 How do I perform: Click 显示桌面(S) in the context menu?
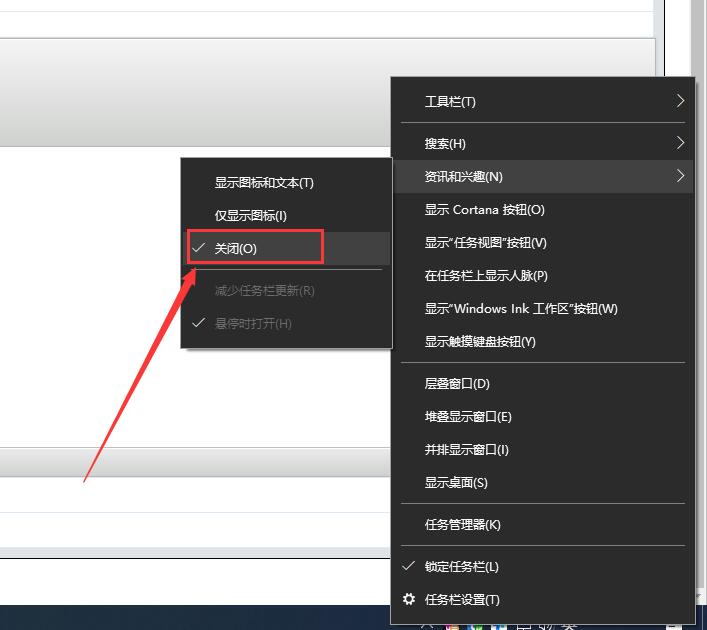456,483
